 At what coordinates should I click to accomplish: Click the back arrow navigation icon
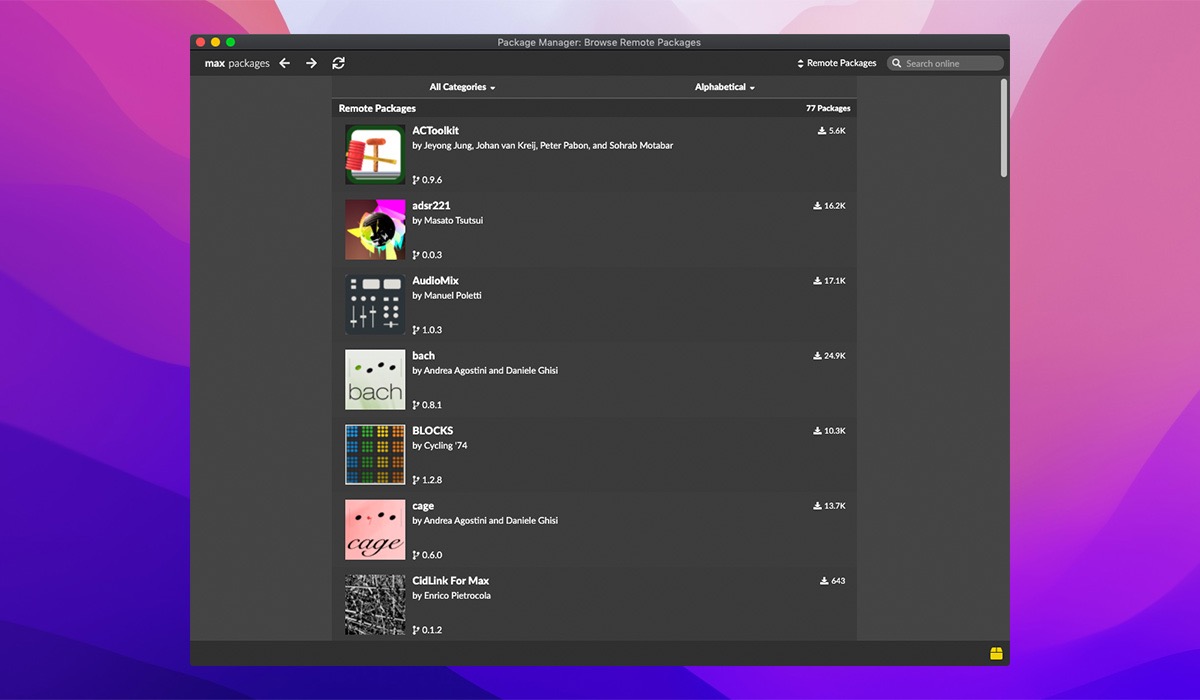pyautogui.click(x=285, y=63)
